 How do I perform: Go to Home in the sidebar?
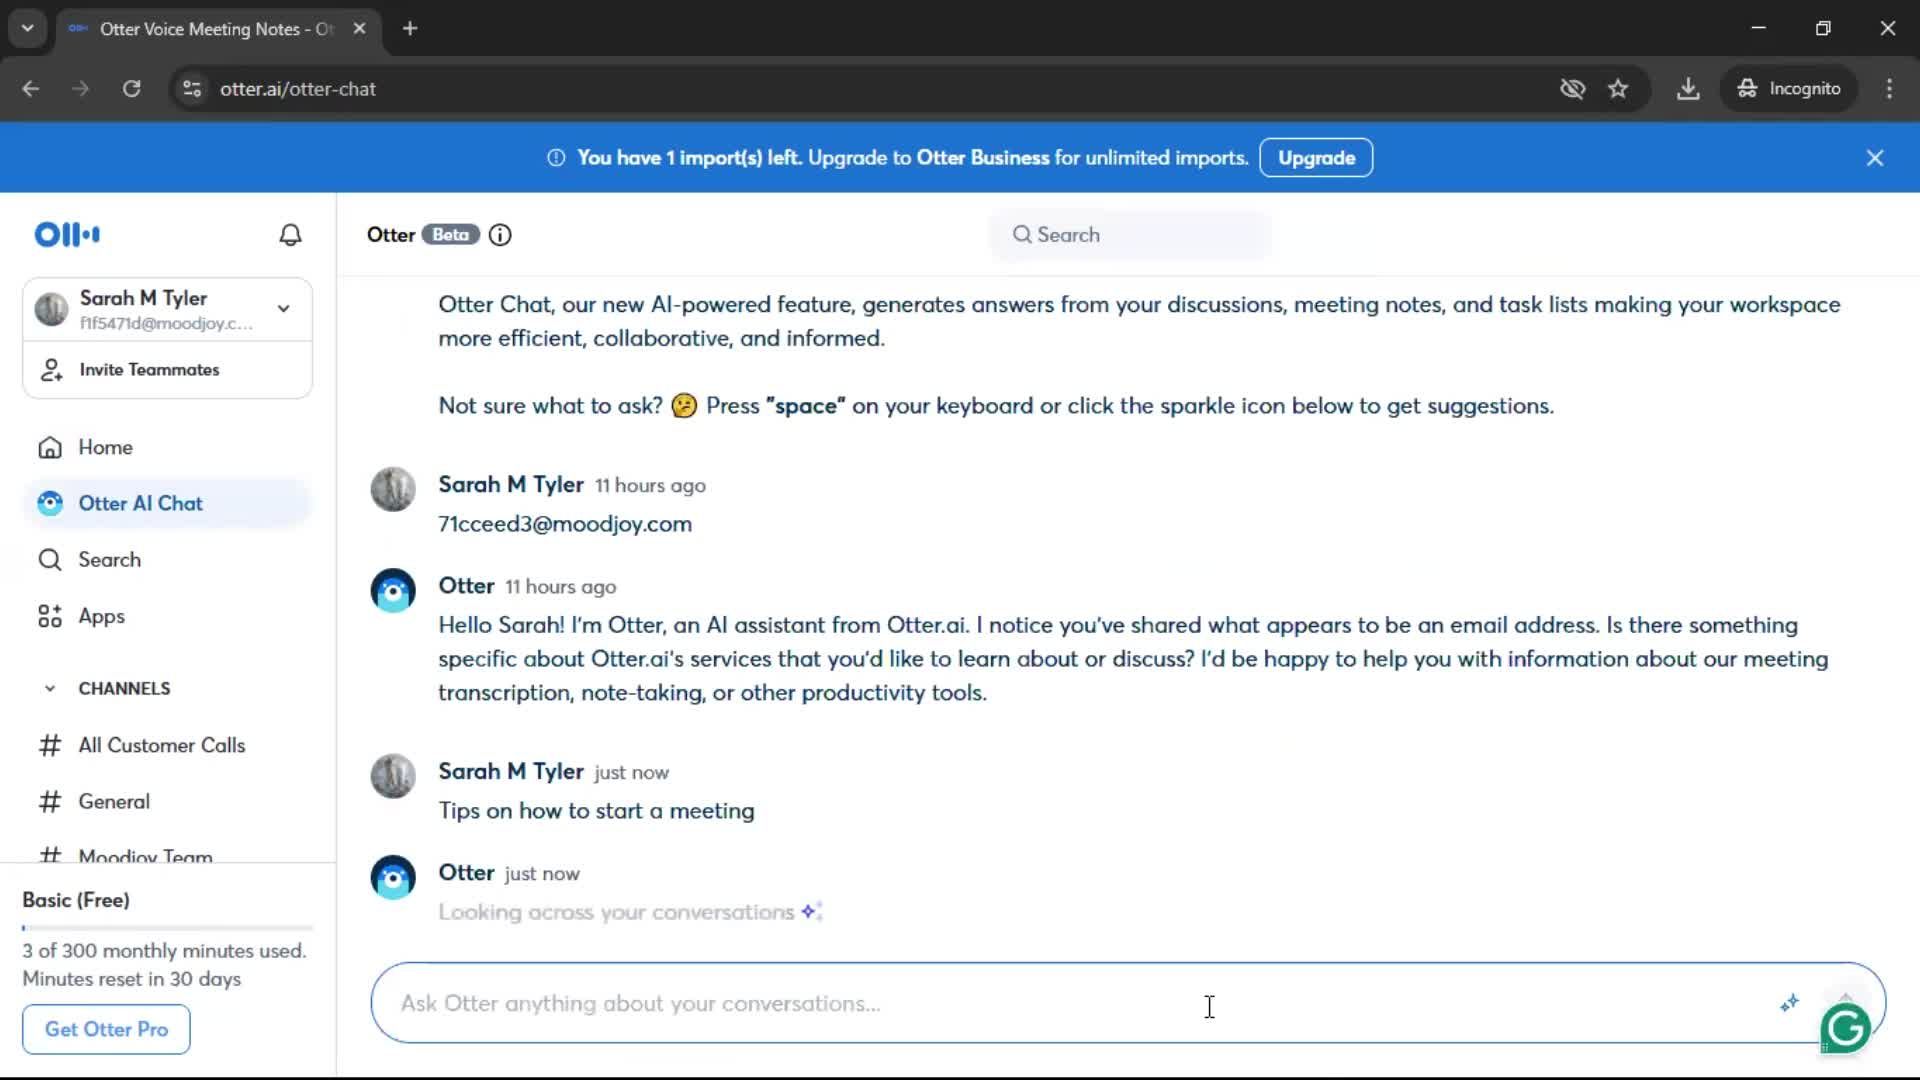point(168,447)
